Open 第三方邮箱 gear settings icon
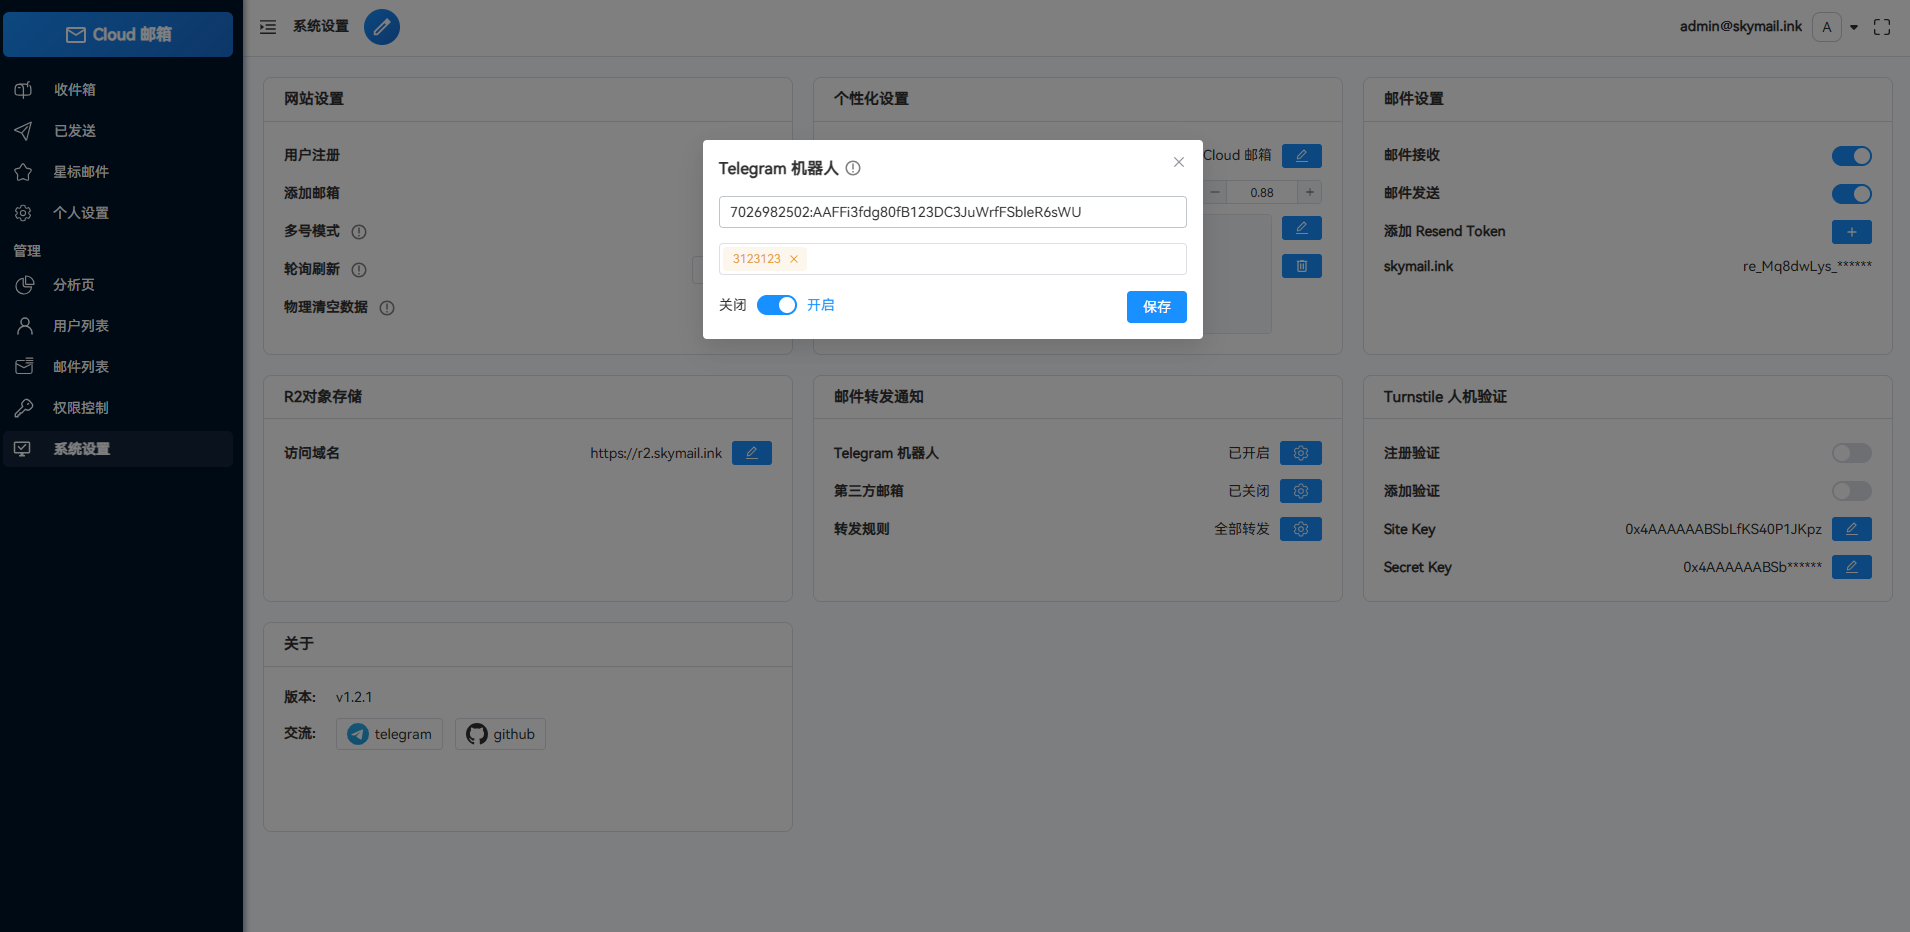The height and width of the screenshot is (932, 1910). 1300,491
